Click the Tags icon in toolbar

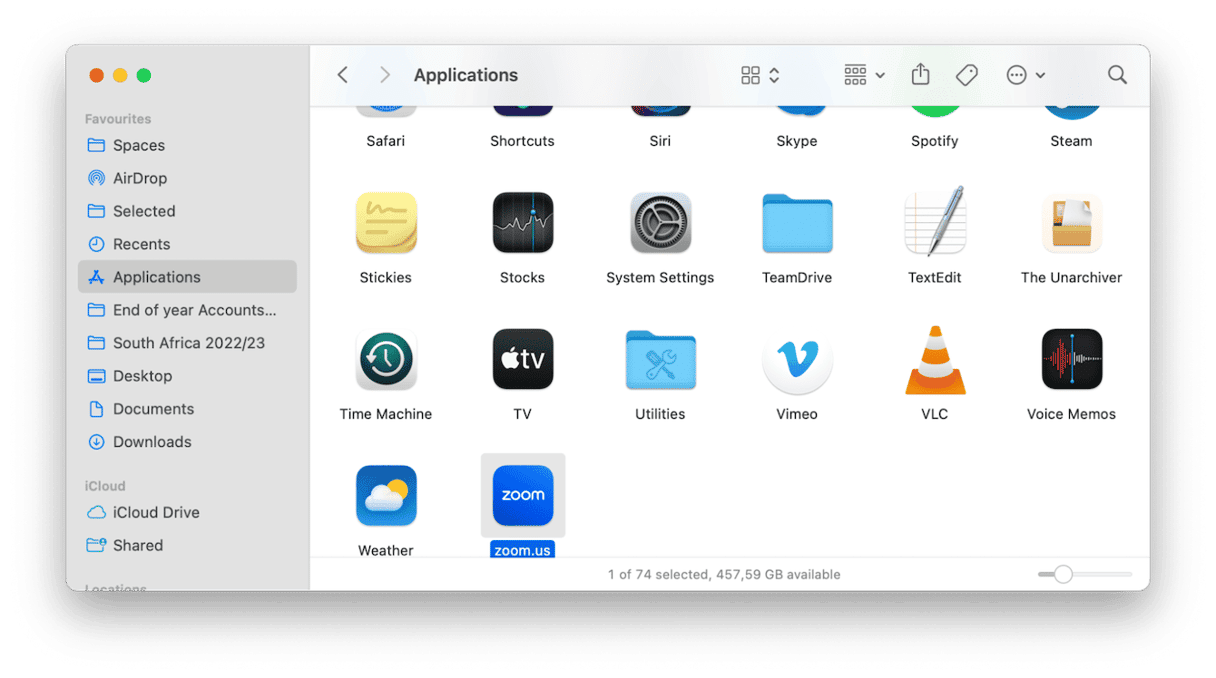coord(966,74)
